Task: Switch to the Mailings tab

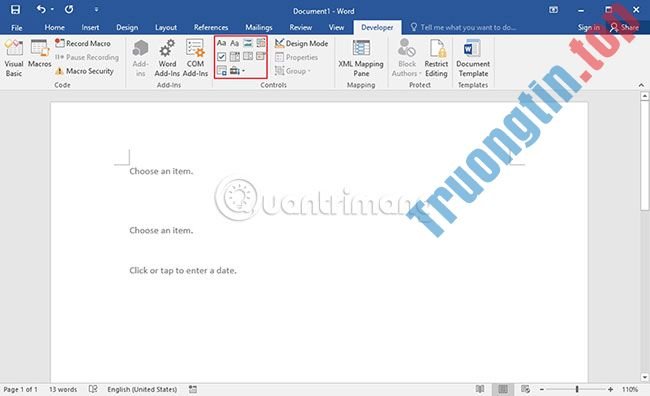Action: tap(259, 27)
